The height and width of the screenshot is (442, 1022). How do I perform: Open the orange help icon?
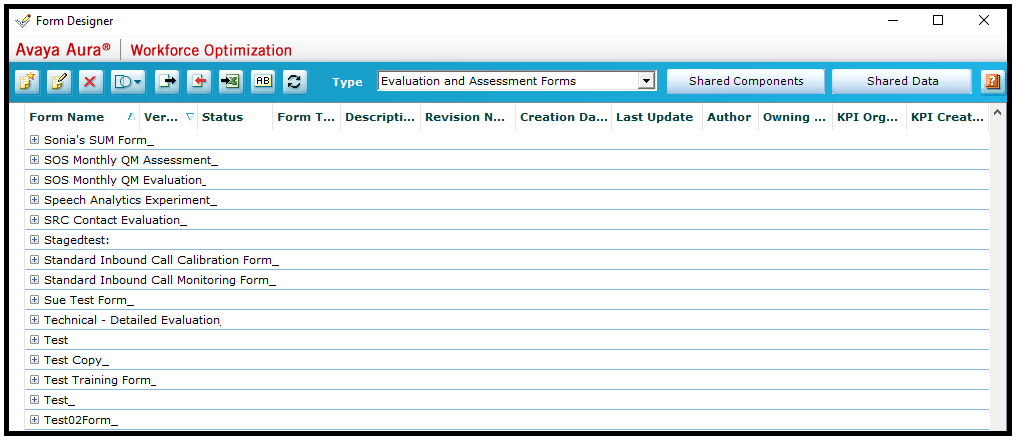pyautogui.click(x=993, y=81)
